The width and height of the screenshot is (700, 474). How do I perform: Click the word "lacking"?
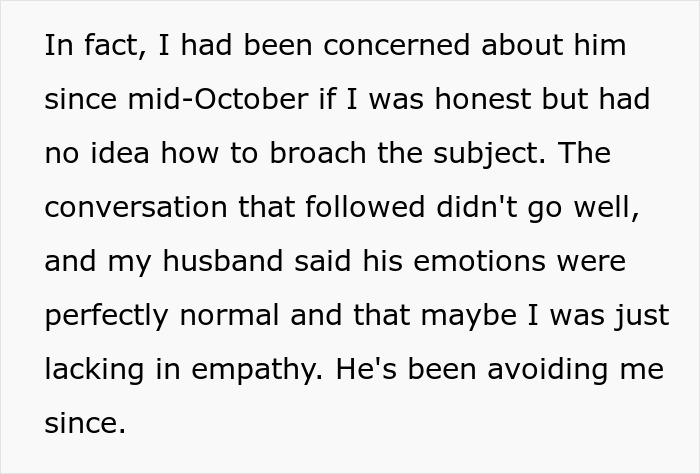pos(94,371)
